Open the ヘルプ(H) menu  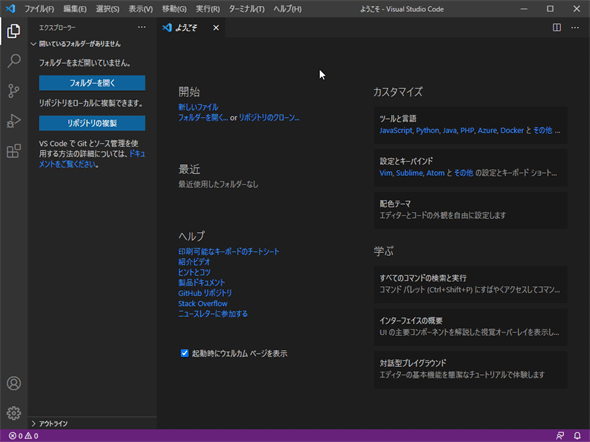(287, 9)
